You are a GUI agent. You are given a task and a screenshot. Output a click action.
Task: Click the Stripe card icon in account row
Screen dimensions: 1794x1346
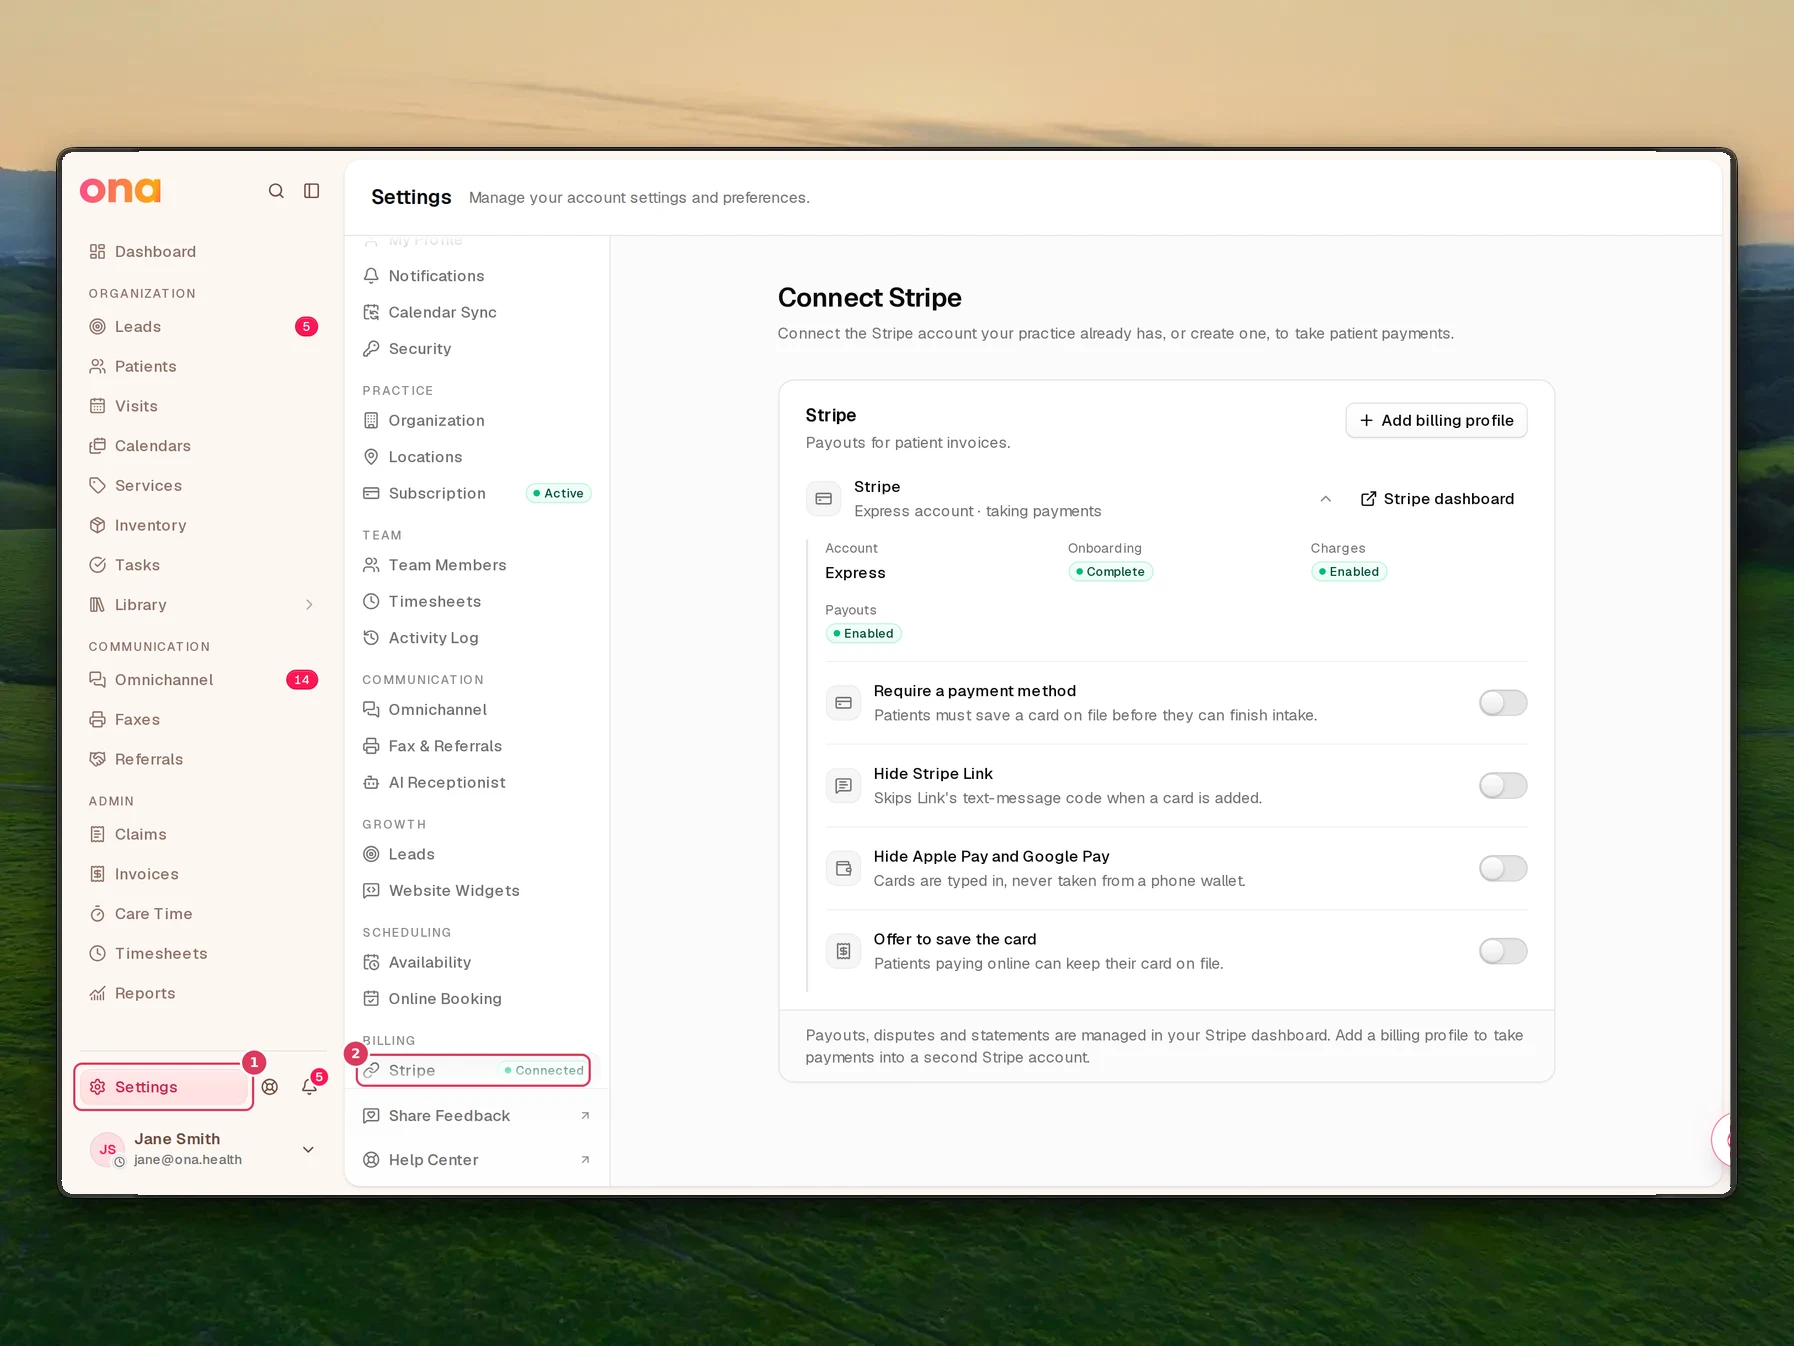824,499
